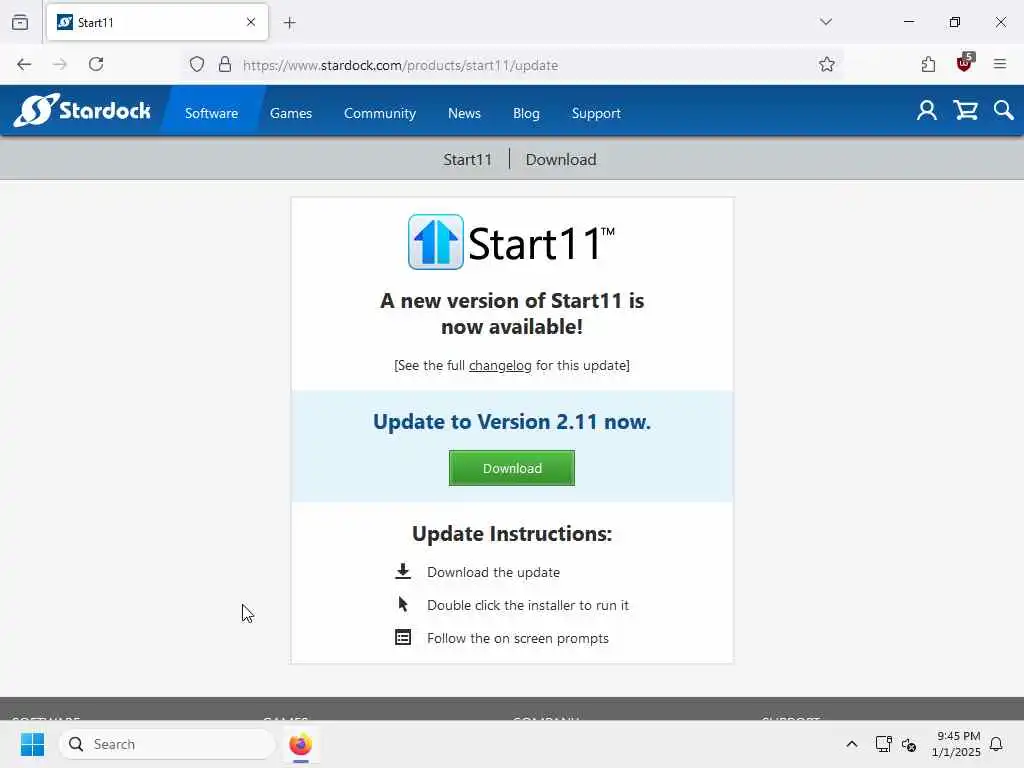Close the Start11 browser tab
Viewport: 1024px width, 768px height.
coord(251,22)
